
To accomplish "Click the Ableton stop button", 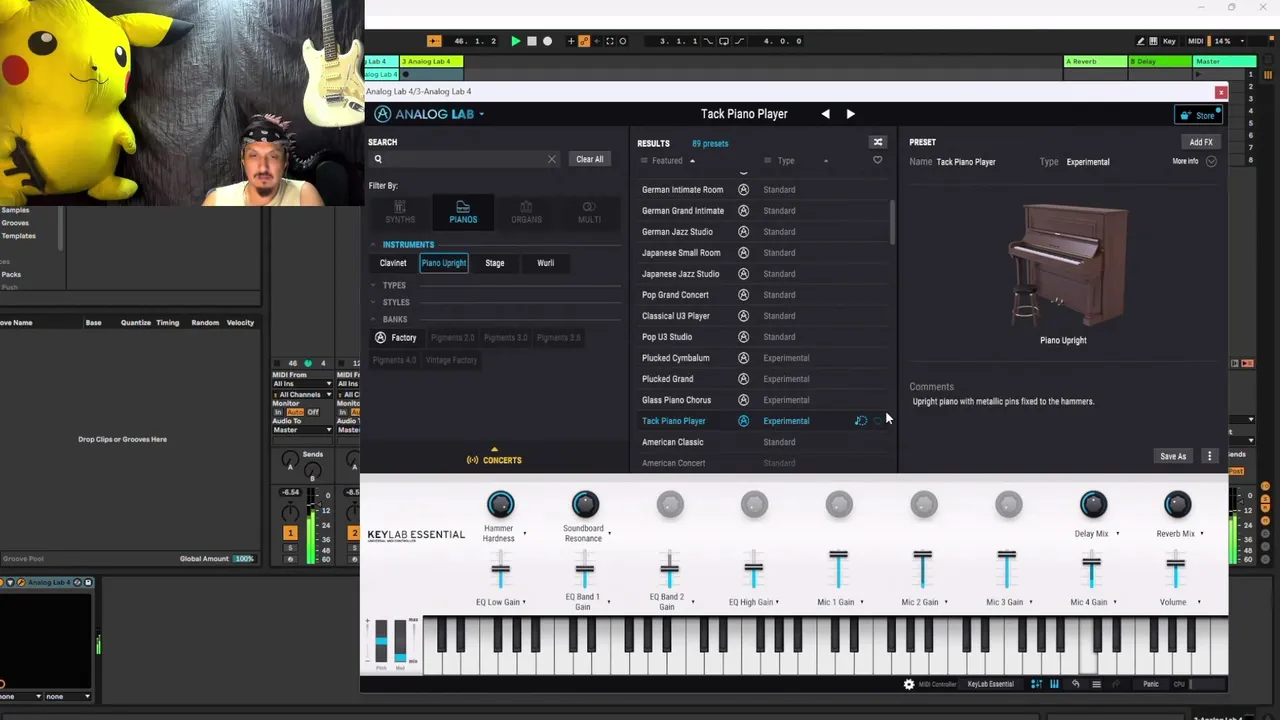I will (x=531, y=41).
